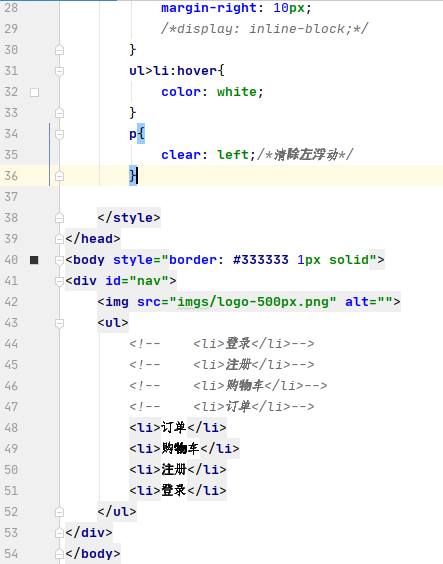This screenshot has width=443, height=564.
Task: Click the #333333 hex value text
Action: [261, 260]
